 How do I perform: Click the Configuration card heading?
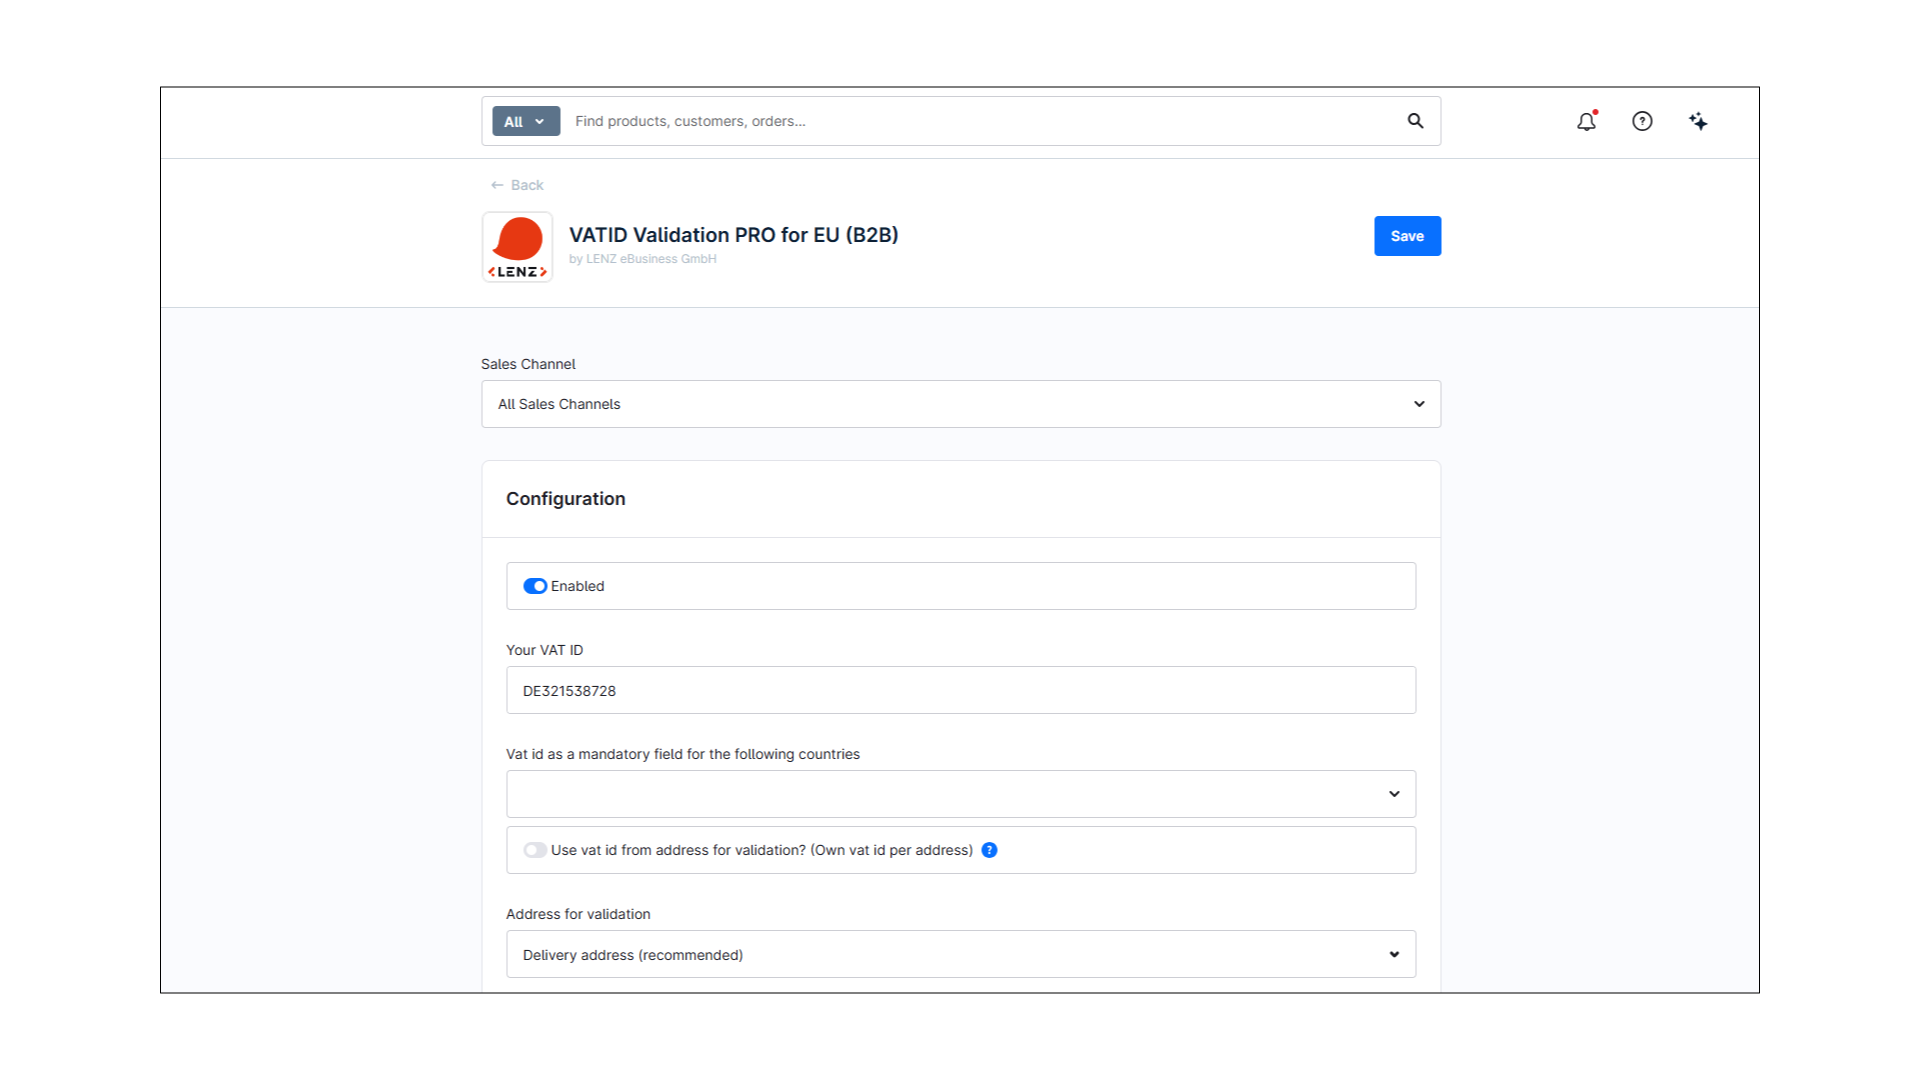point(565,499)
